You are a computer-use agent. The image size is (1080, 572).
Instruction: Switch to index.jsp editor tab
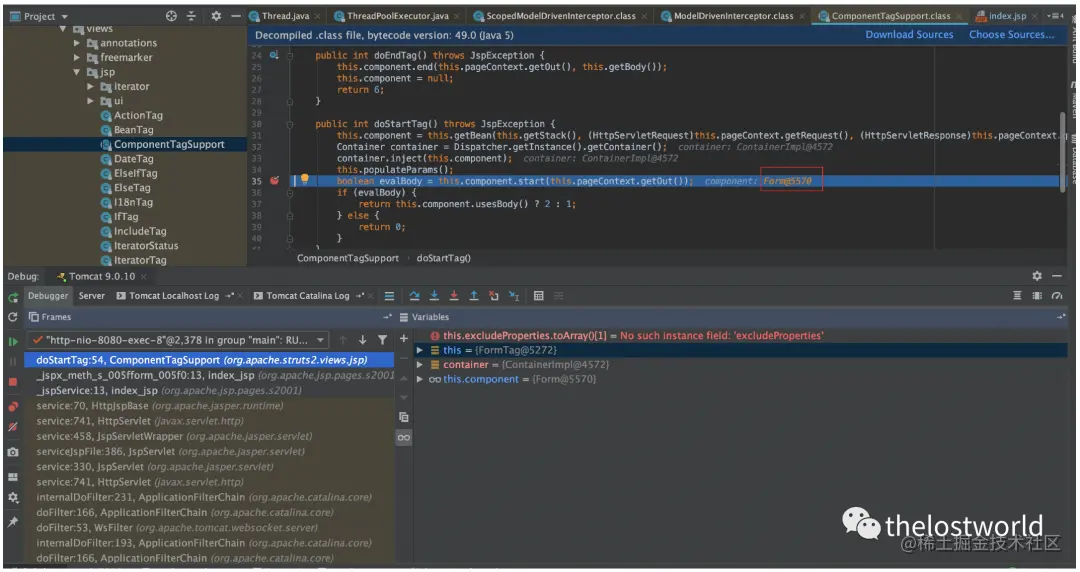(1006, 16)
